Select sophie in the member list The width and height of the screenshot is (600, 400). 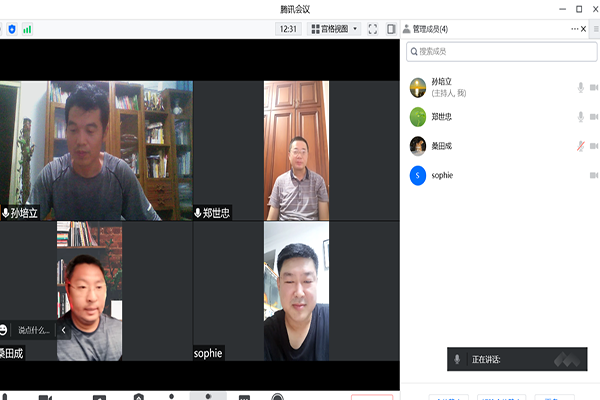[442, 175]
